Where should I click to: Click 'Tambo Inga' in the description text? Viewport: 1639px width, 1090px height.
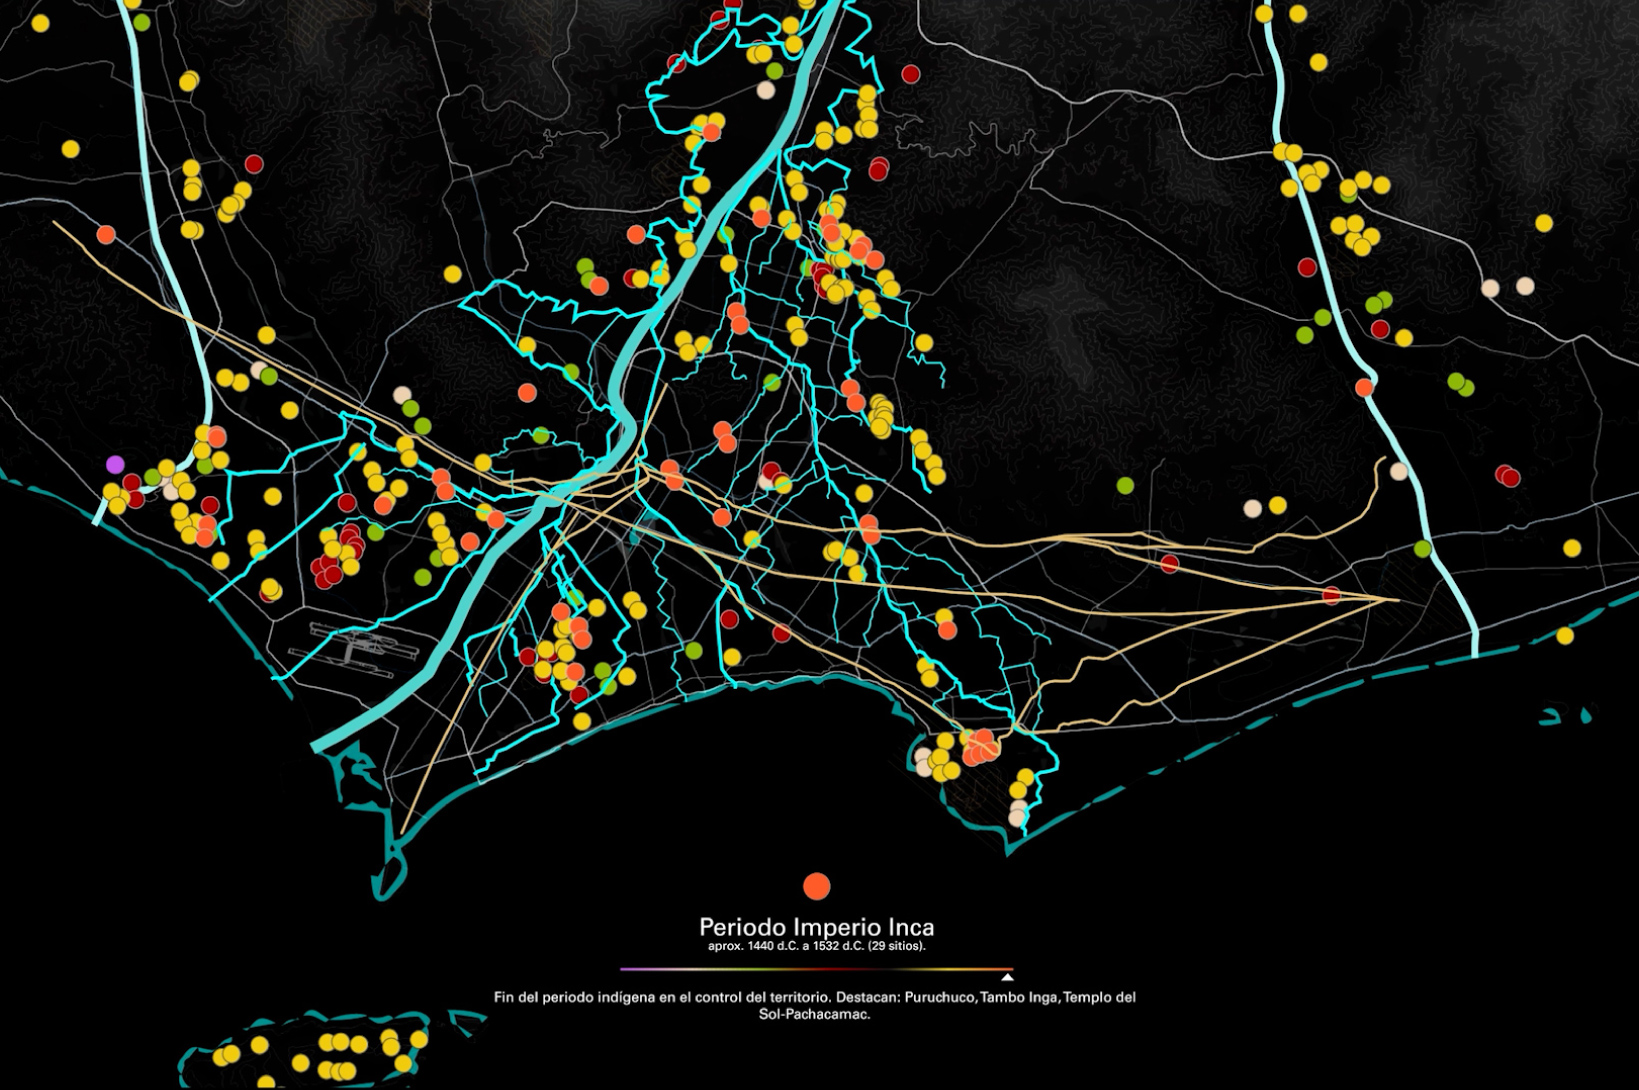[x=1019, y=997]
